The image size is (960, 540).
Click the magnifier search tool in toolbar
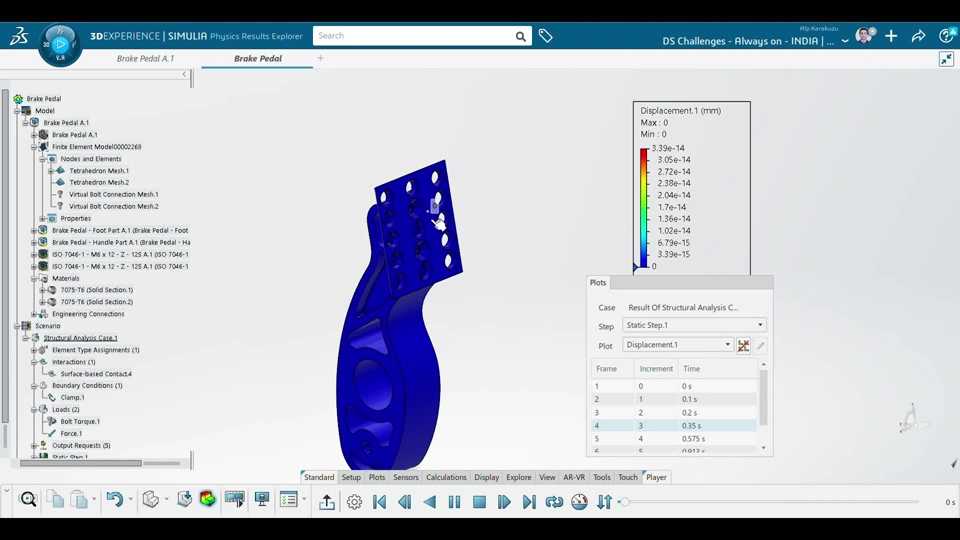coord(28,500)
